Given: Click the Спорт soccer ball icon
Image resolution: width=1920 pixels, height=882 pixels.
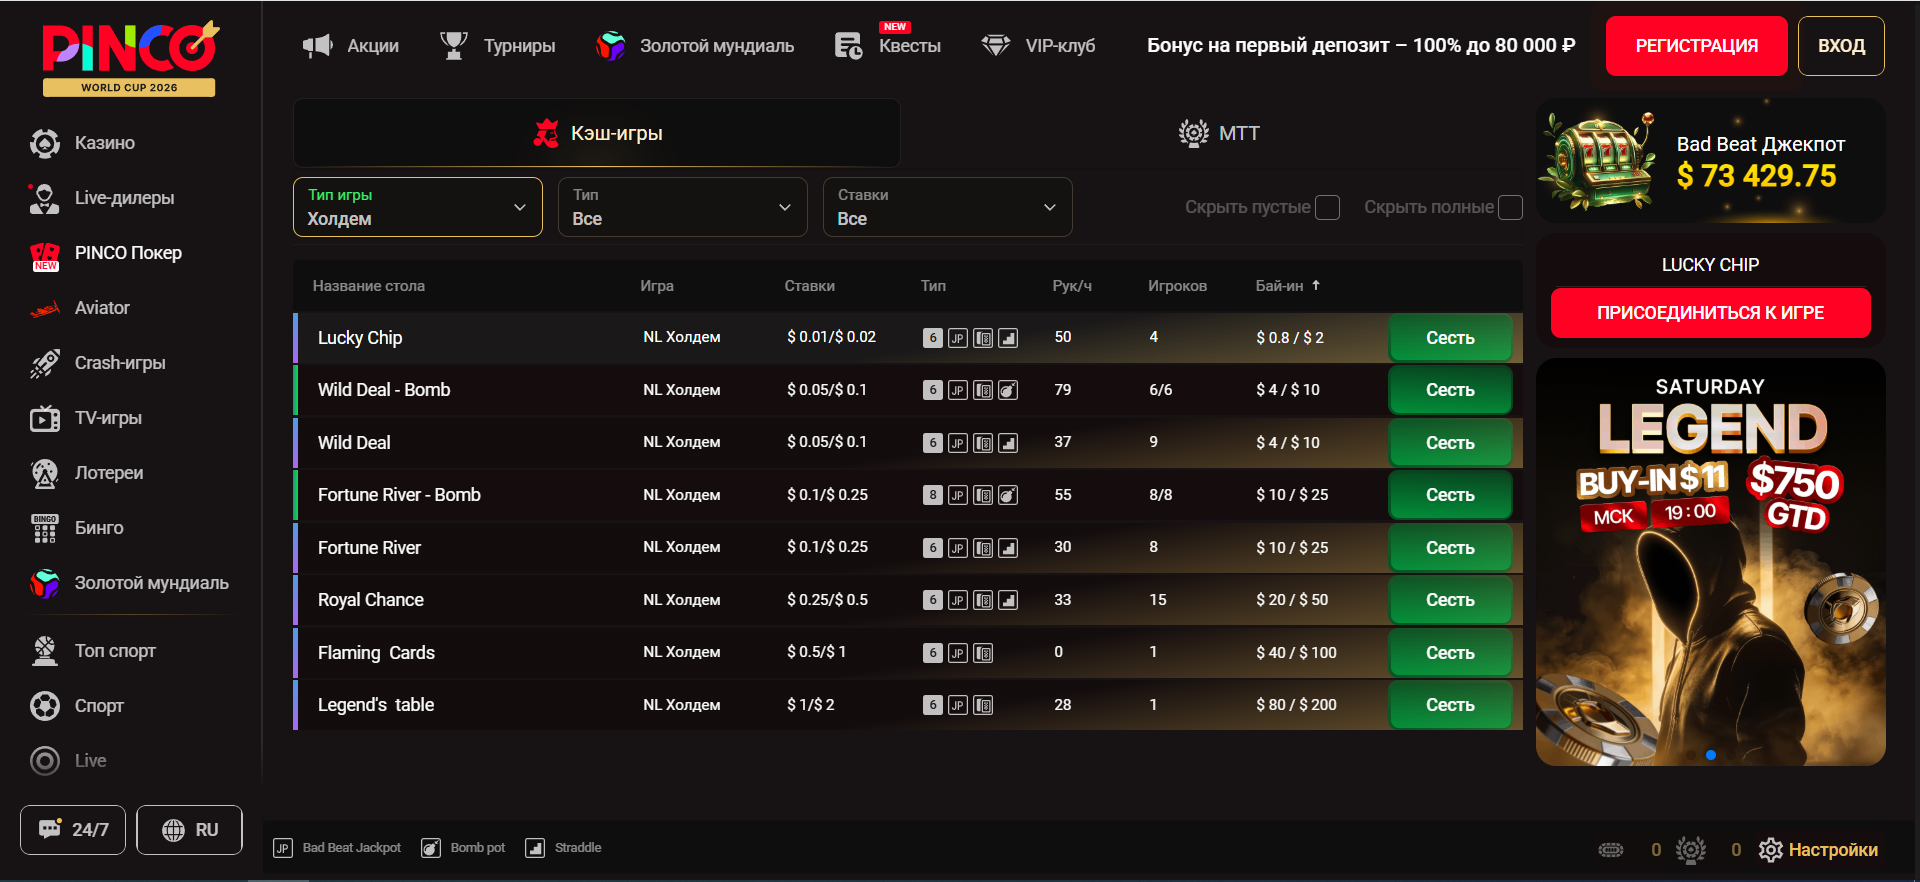Looking at the screenshot, I should tap(44, 706).
